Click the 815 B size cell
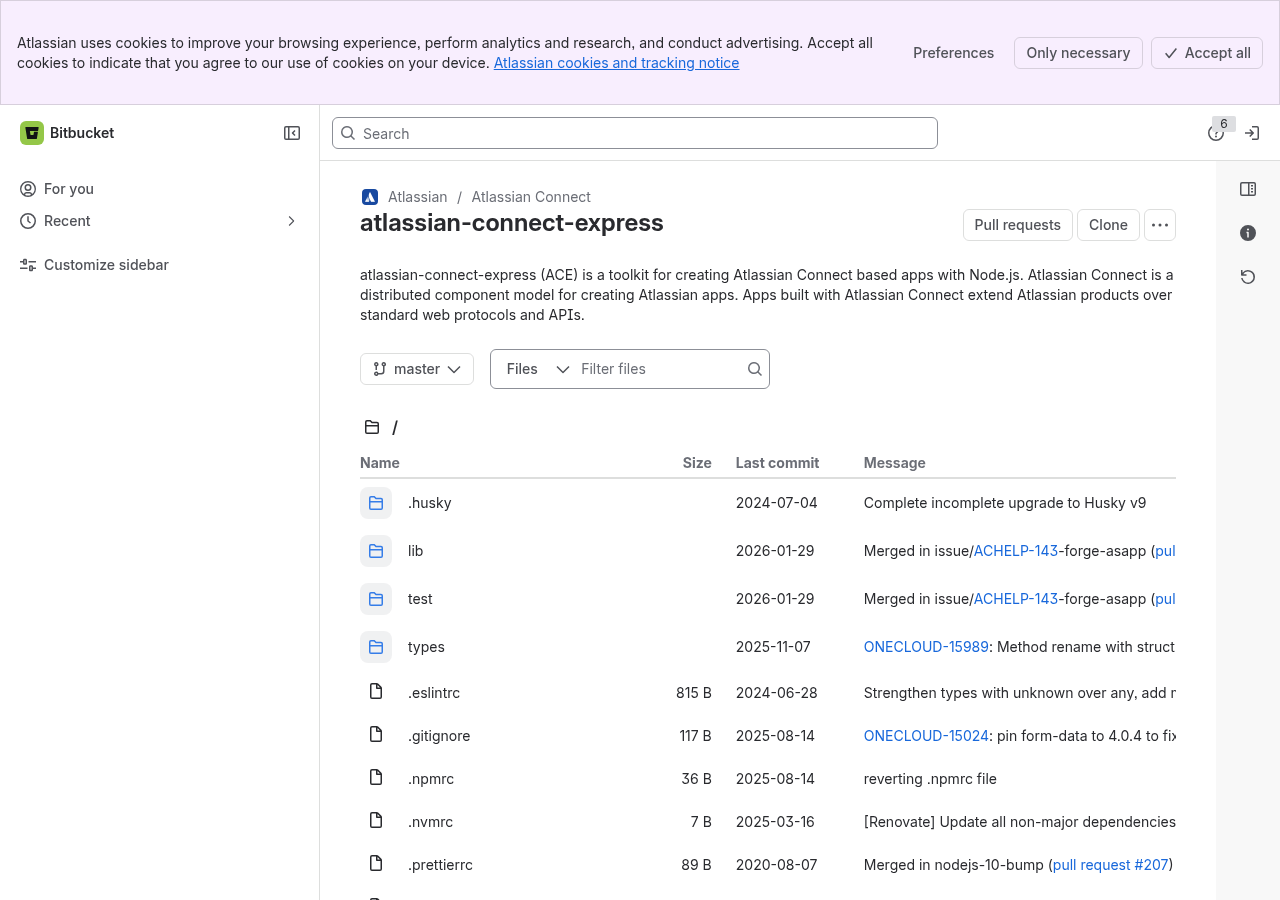1280x900 pixels. pos(694,693)
